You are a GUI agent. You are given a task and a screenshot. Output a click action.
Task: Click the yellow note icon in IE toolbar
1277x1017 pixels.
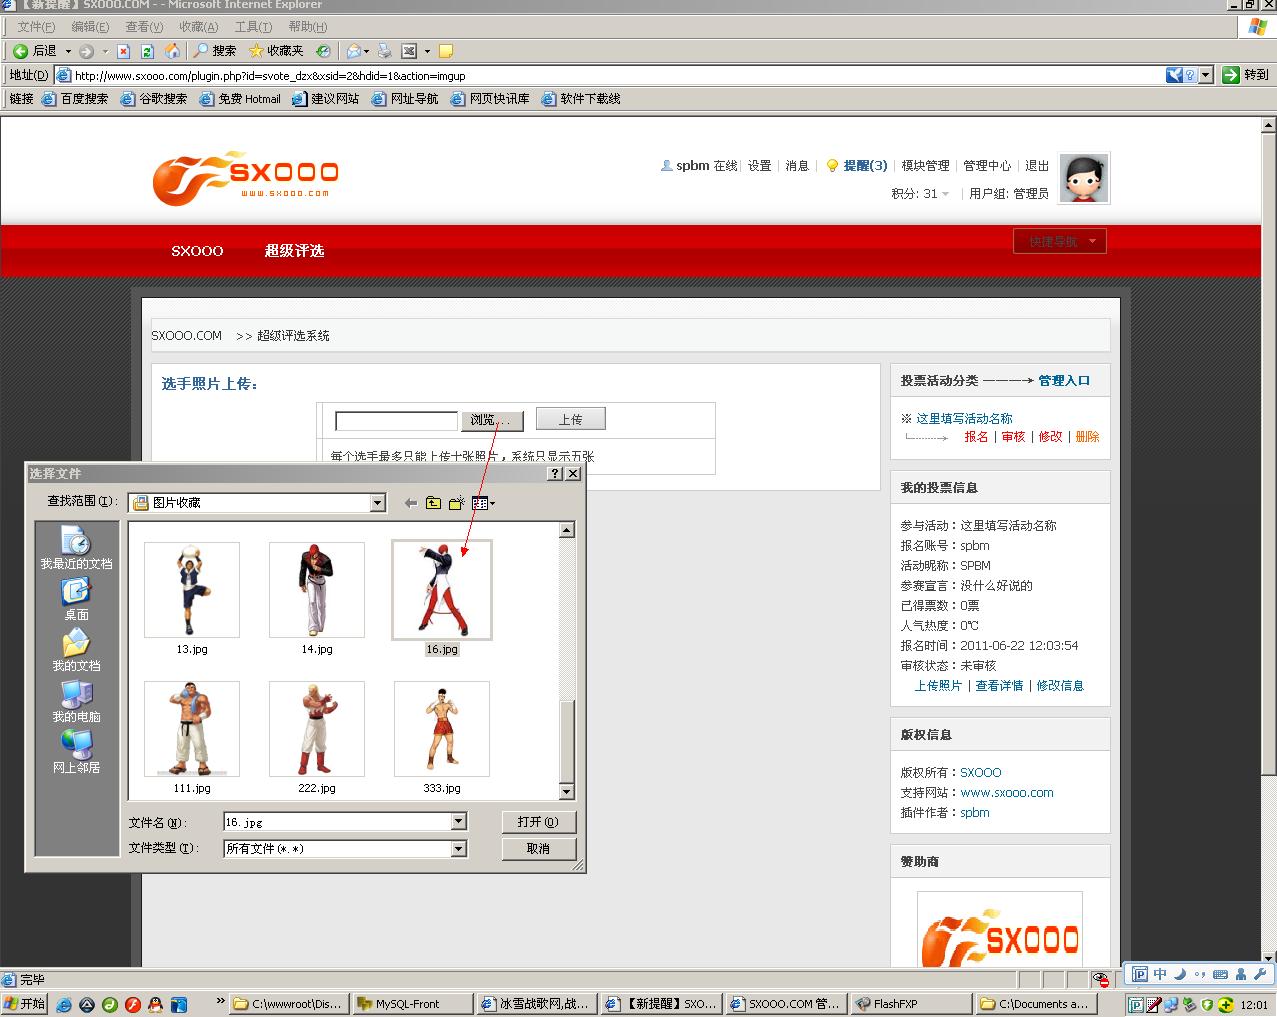tap(446, 51)
